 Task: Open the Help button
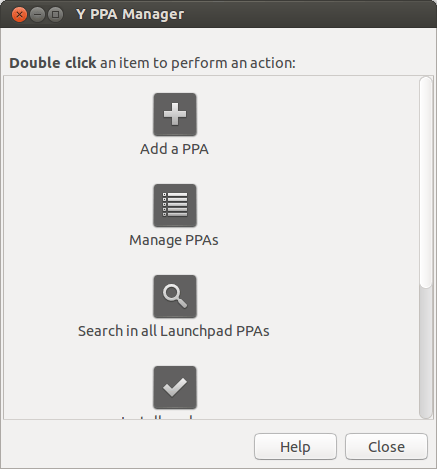(295, 447)
